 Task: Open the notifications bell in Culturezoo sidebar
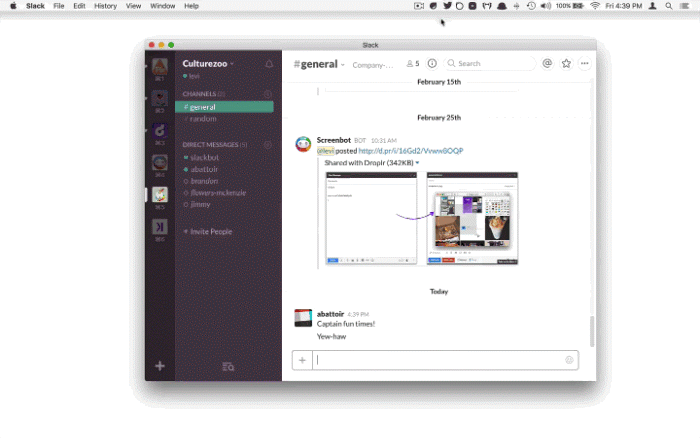(x=269, y=64)
